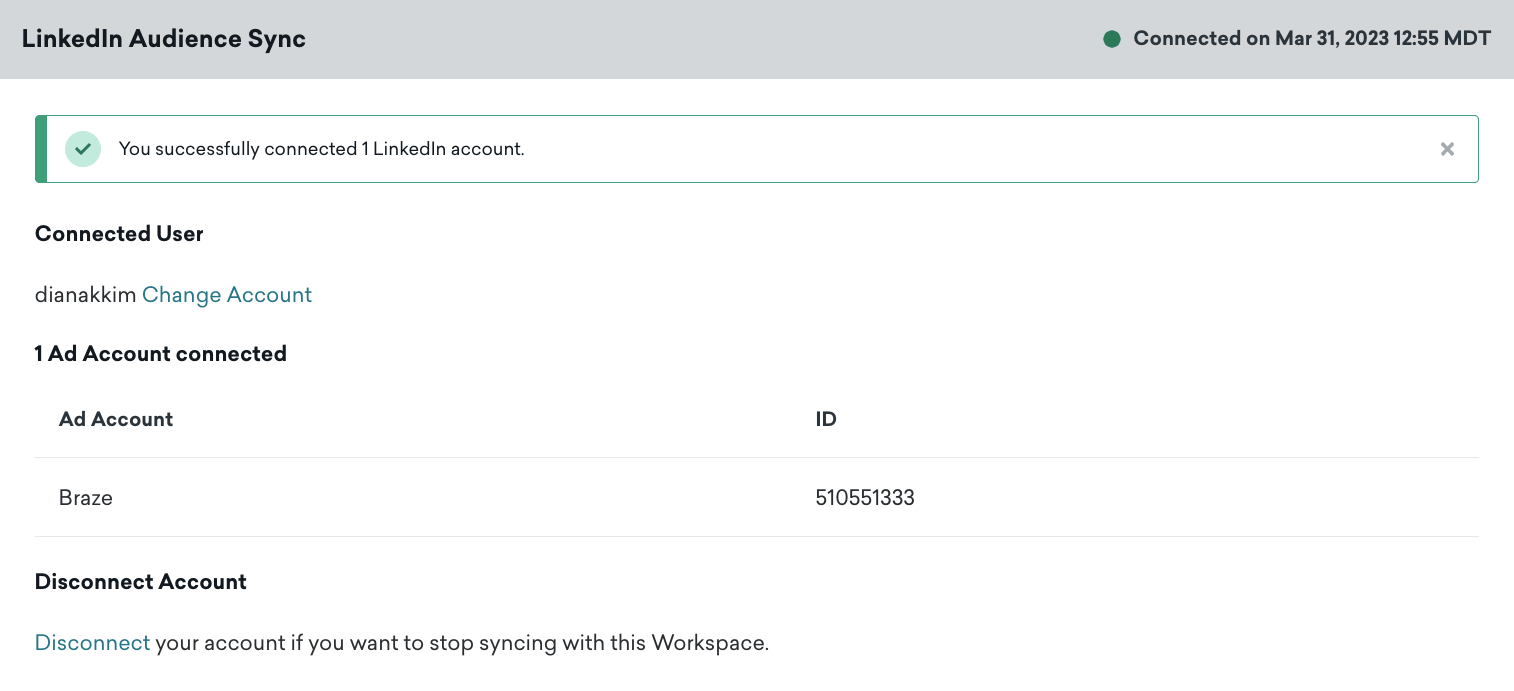The width and height of the screenshot is (1514, 691).
Task: Click the dianakkim username text
Action: tap(85, 295)
